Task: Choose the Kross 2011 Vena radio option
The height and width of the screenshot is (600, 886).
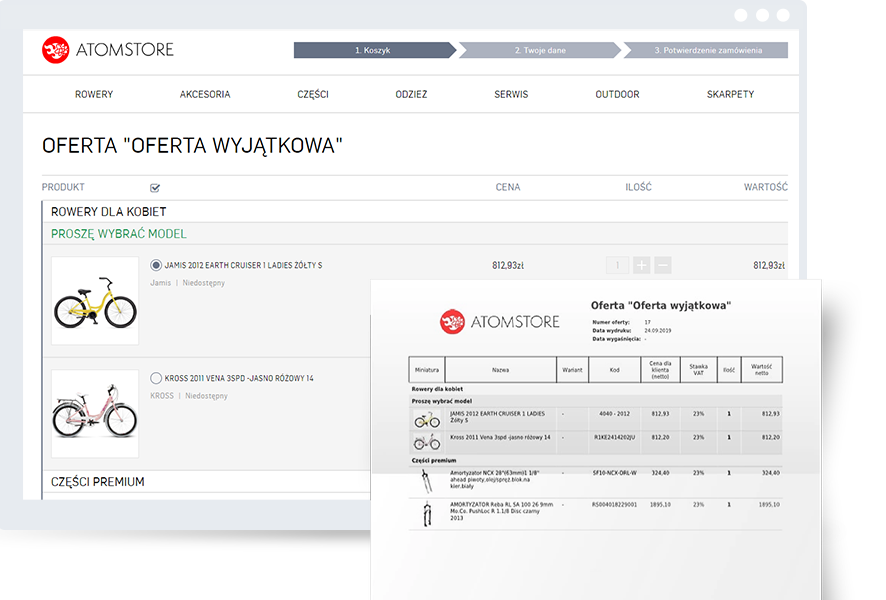Action: tap(156, 379)
